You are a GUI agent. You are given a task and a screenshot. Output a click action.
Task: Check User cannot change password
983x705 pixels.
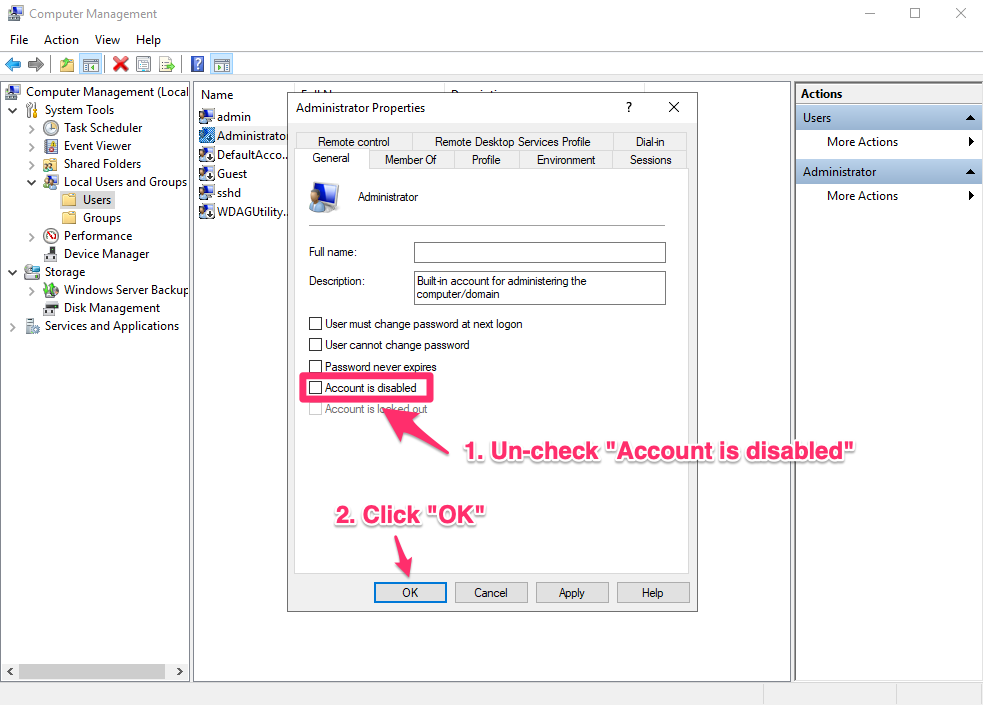click(x=316, y=344)
